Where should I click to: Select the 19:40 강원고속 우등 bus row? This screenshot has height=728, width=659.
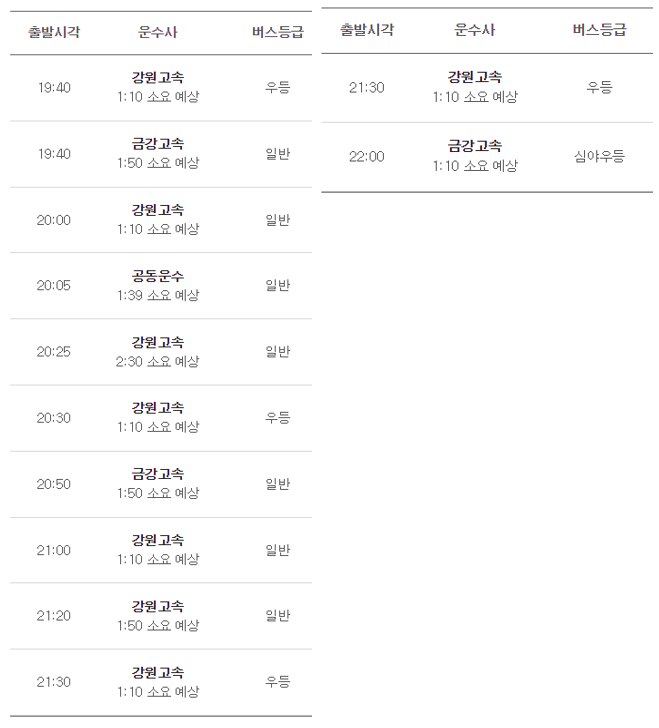[161, 88]
